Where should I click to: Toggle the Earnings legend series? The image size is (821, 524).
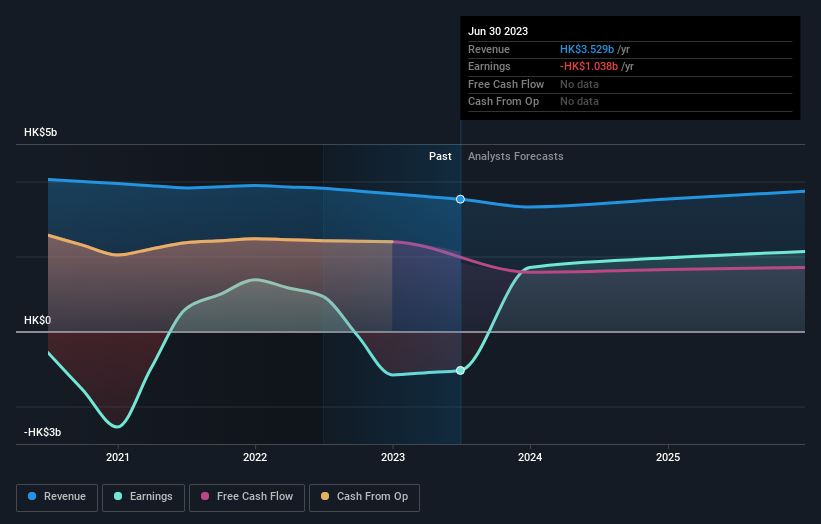coord(143,497)
